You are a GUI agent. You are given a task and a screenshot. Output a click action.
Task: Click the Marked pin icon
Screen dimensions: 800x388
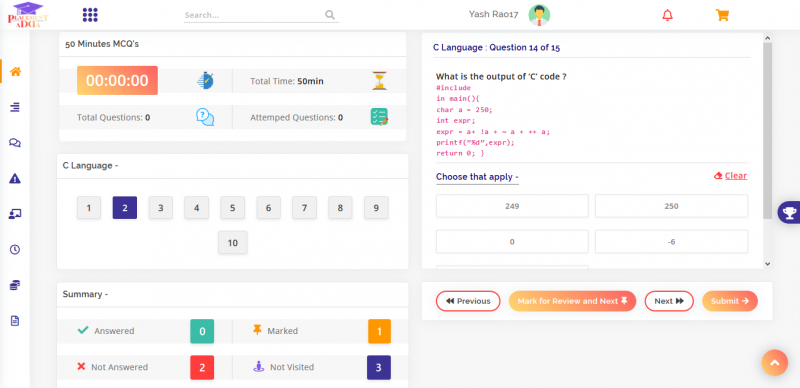[257, 330]
